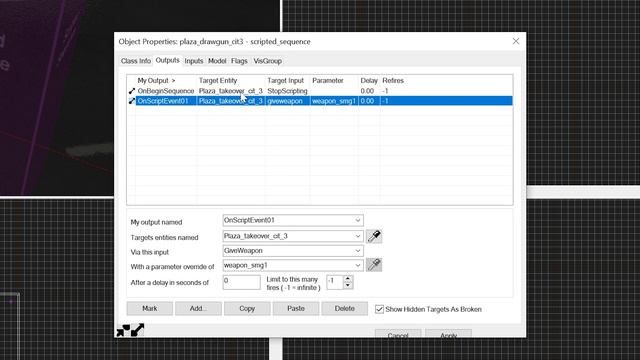The width and height of the screenshot is (640, 360).
Task: Click the Paste button
Action: tap(296, 309)
